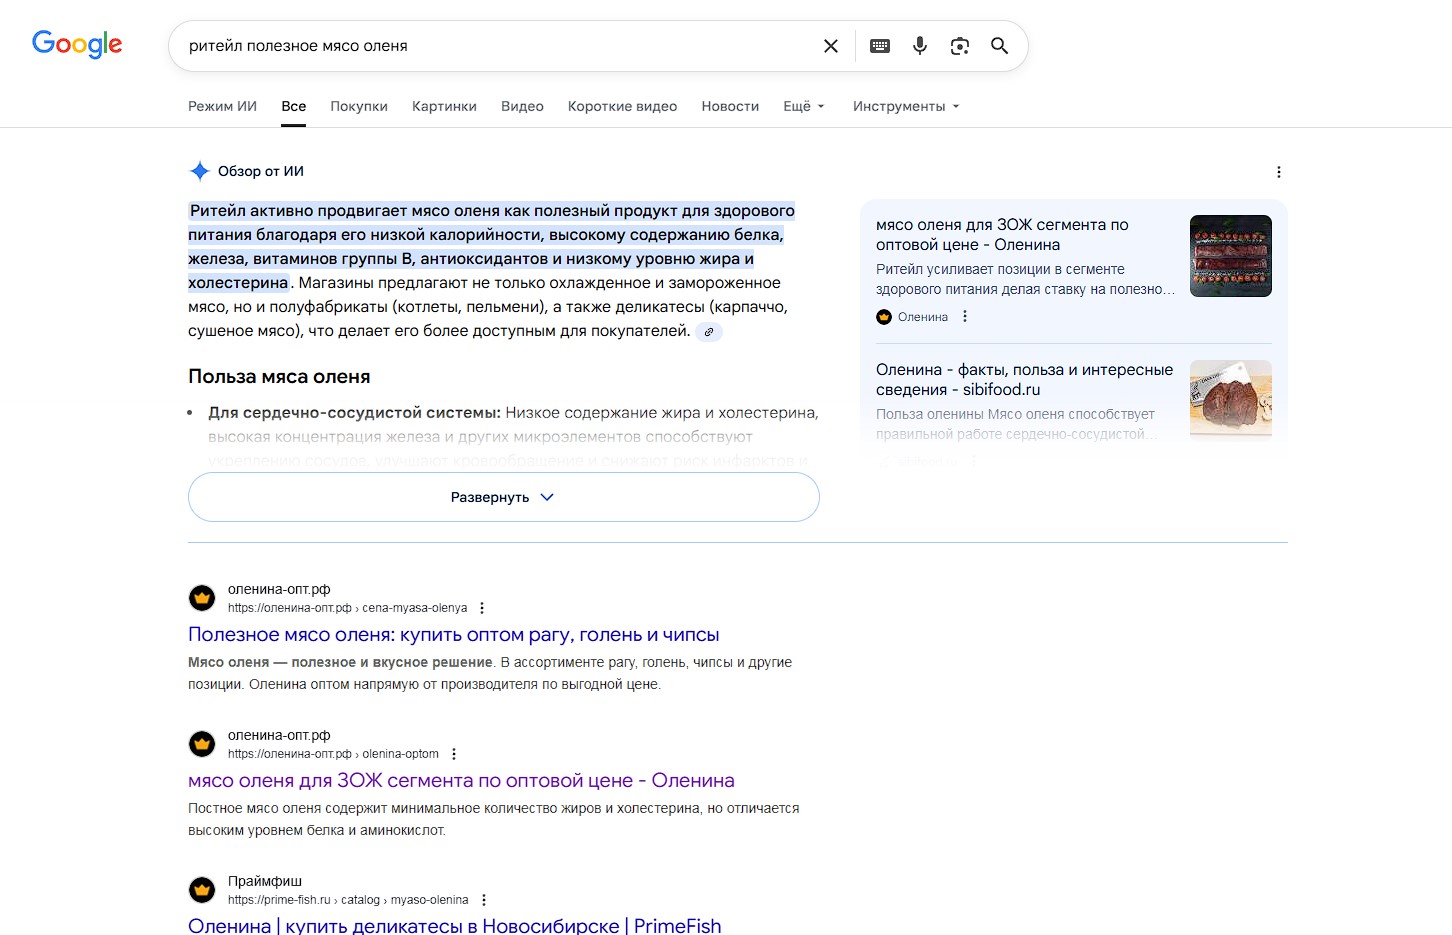1452x935 pixels.
Task: Click the venison meat thumbnail in sibifood card
Action: click(x=1230, y=399)
